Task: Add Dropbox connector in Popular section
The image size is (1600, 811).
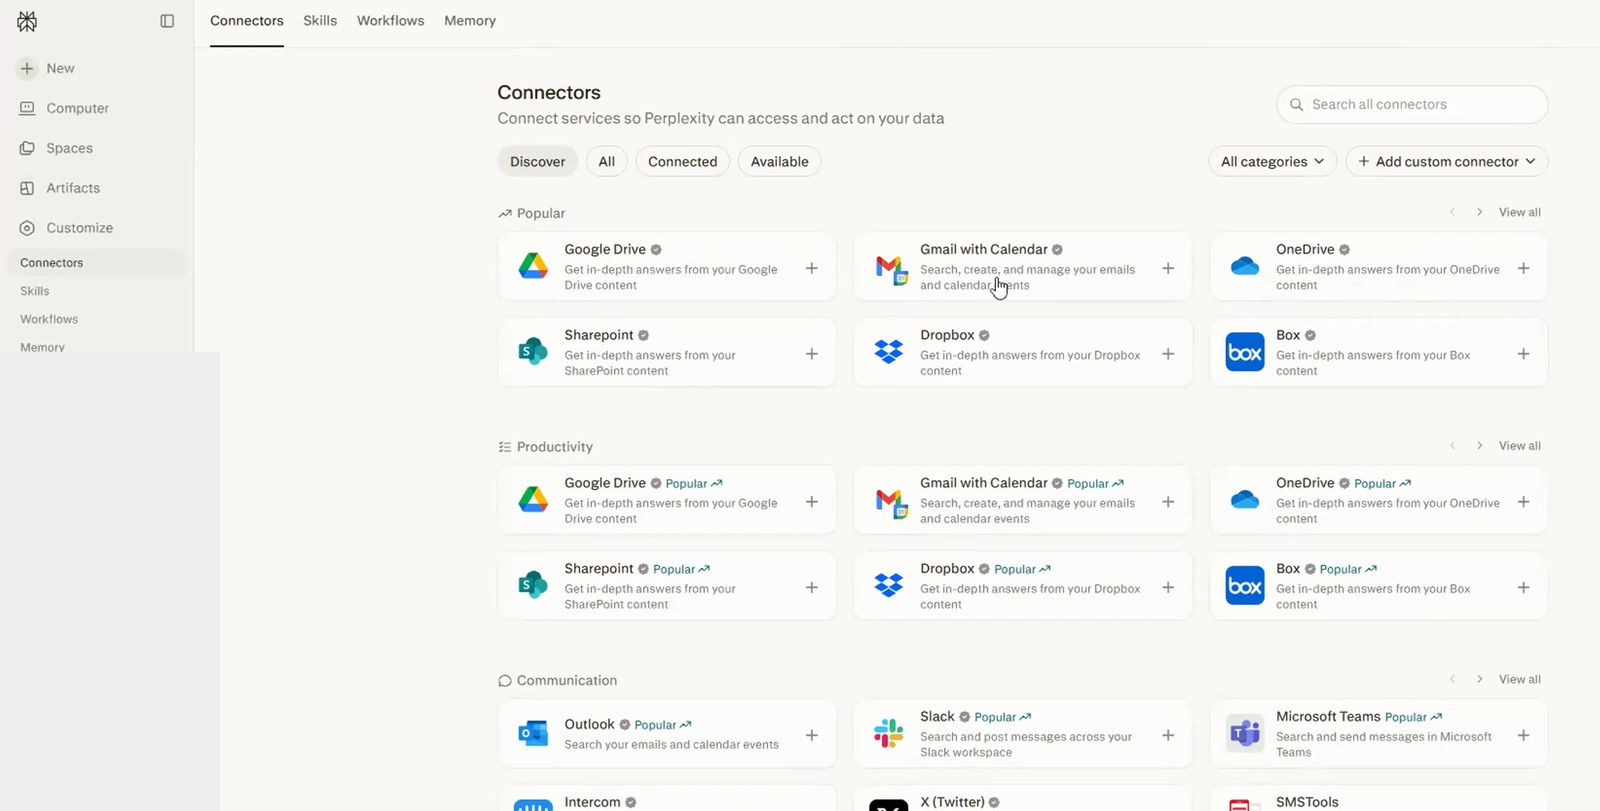Action: point(1168,354)
